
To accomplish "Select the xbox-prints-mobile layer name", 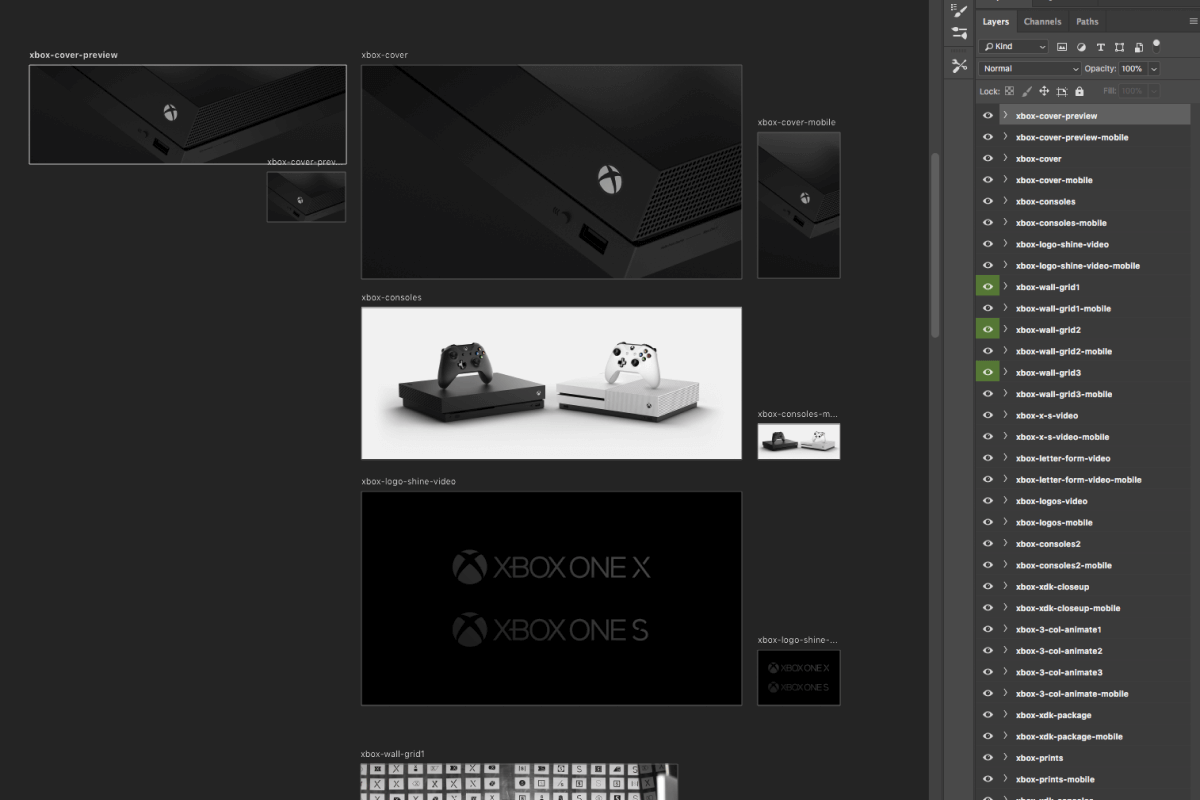I will (x=1055, y=779).
